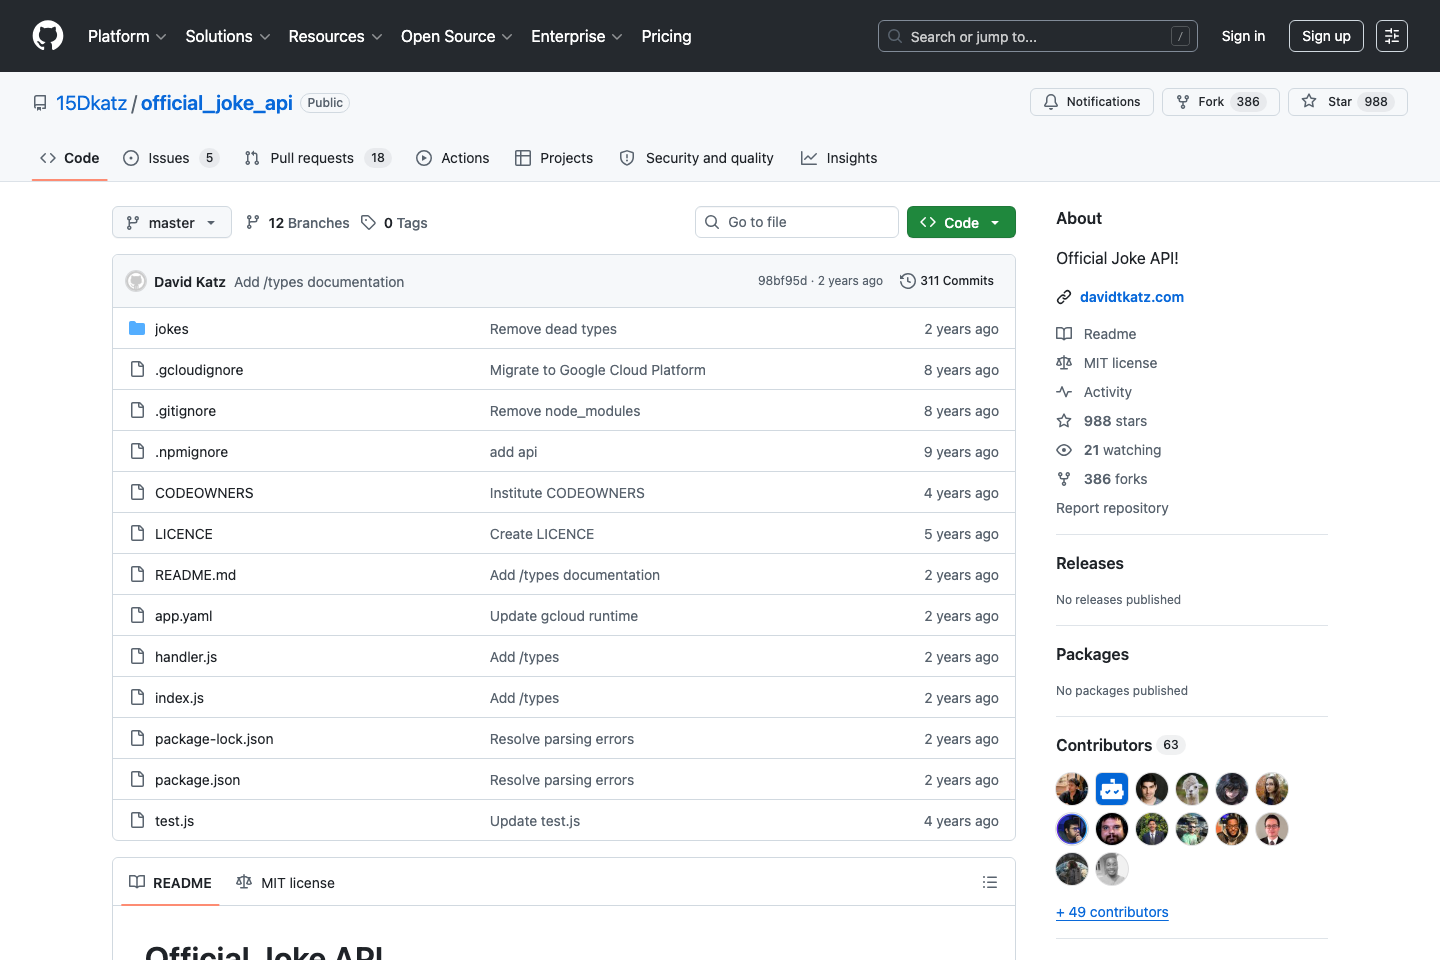Star the repository using the star icon

click(x=1309, y=101)
